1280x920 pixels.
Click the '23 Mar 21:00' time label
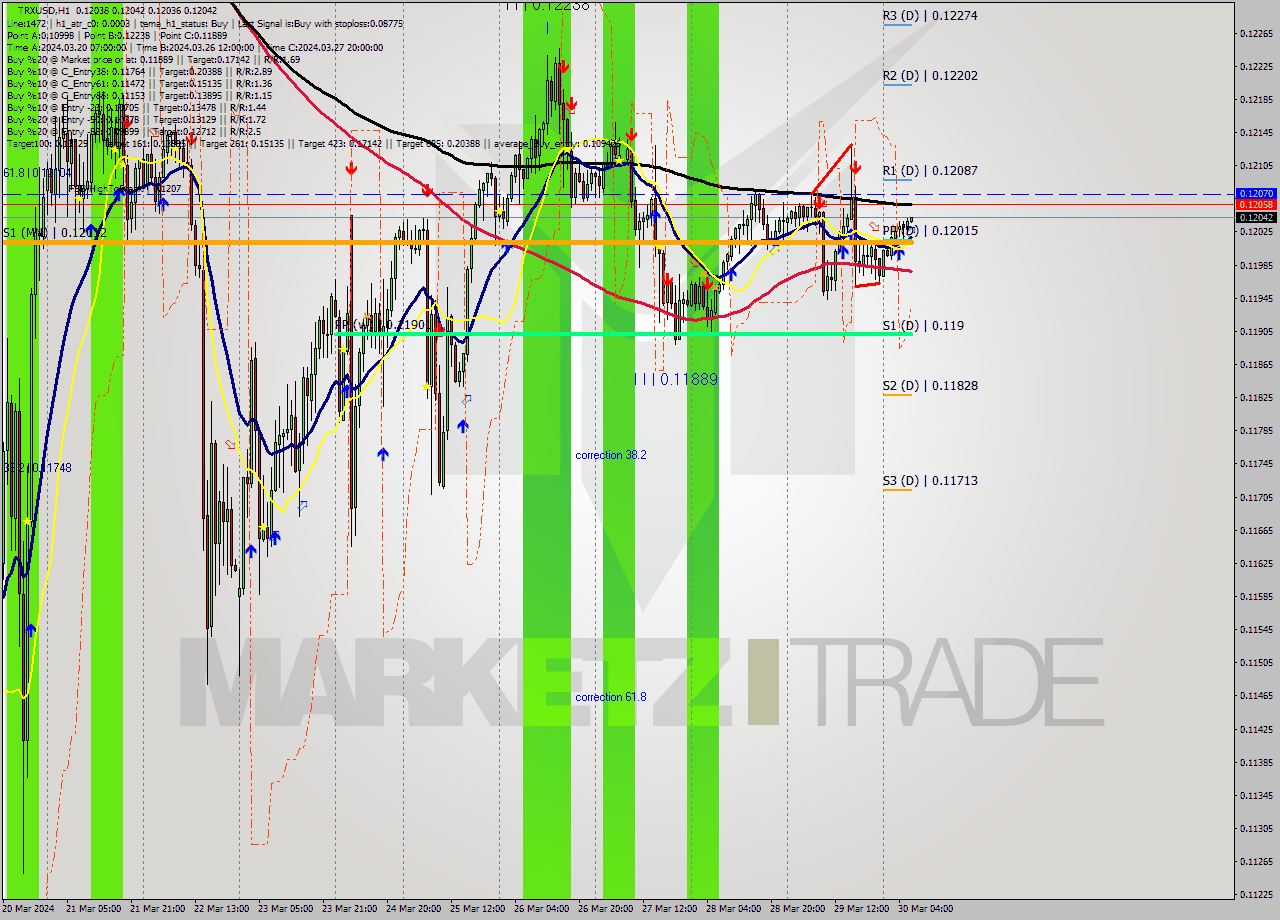[350, 909]
